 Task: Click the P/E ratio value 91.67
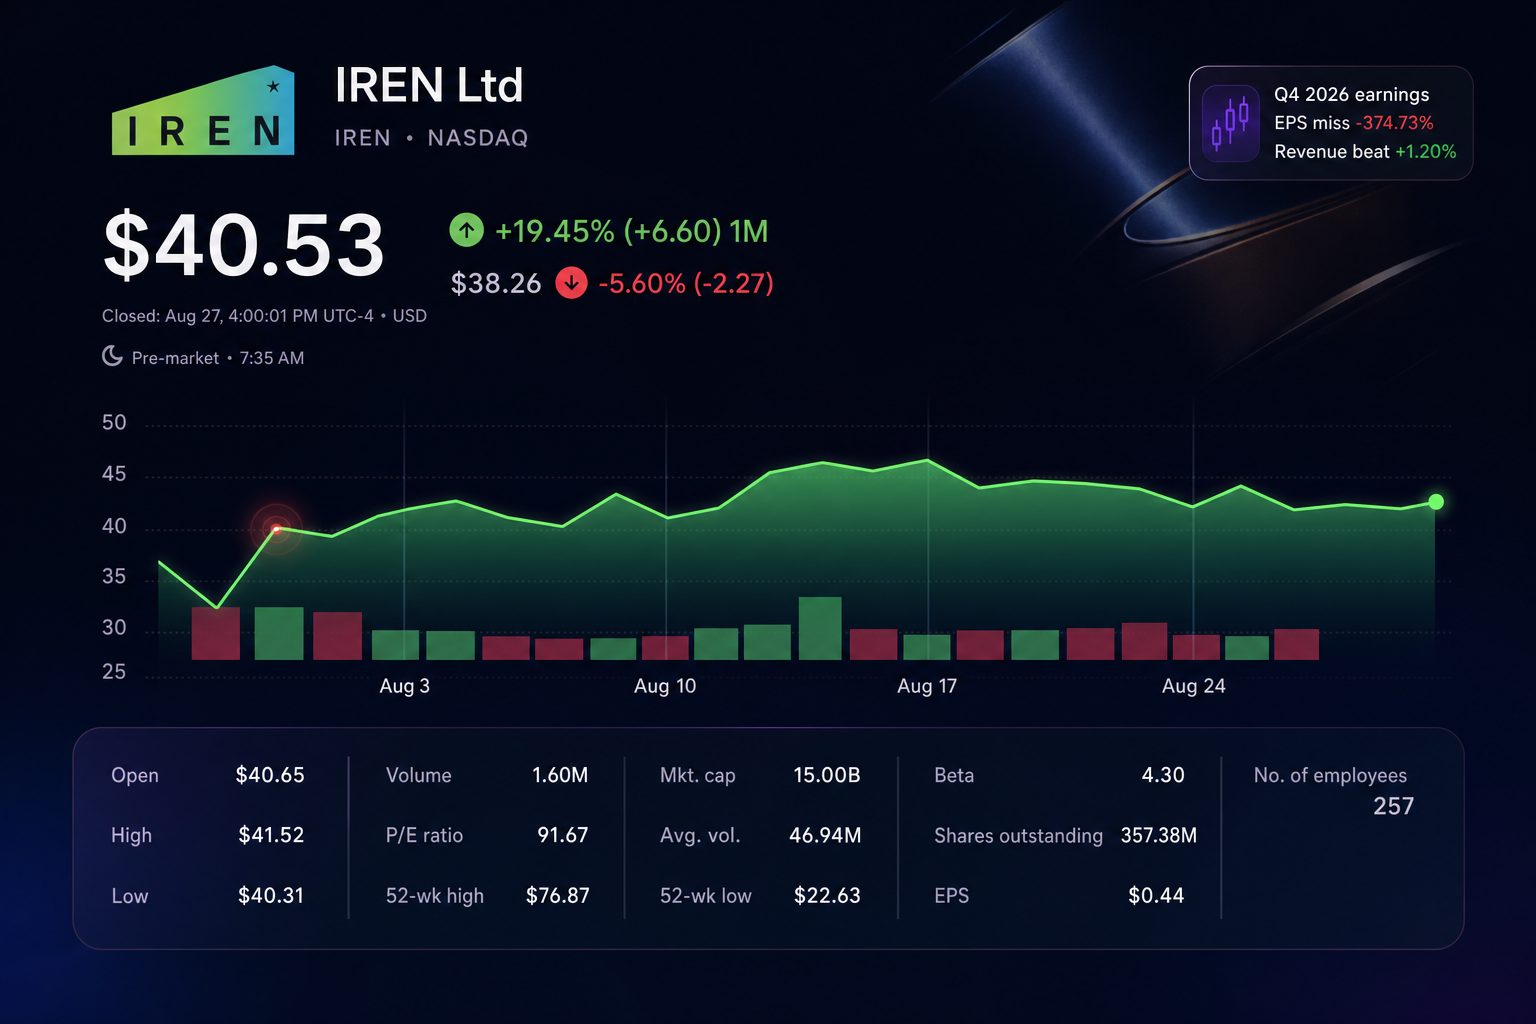pos(563,835)
